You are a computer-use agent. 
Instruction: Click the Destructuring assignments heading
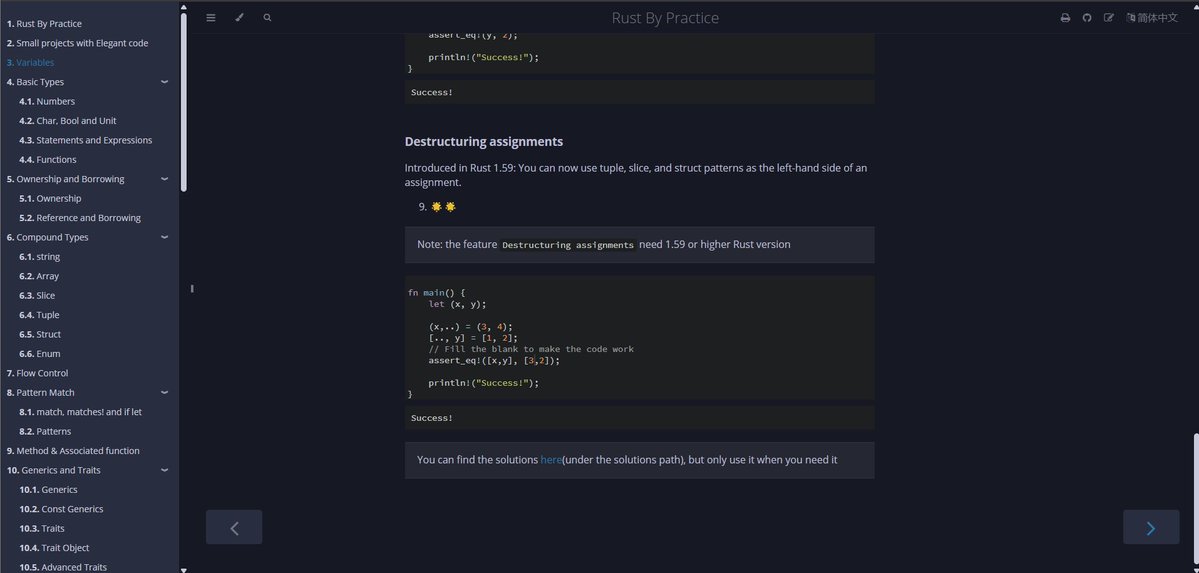pos(484,142)
